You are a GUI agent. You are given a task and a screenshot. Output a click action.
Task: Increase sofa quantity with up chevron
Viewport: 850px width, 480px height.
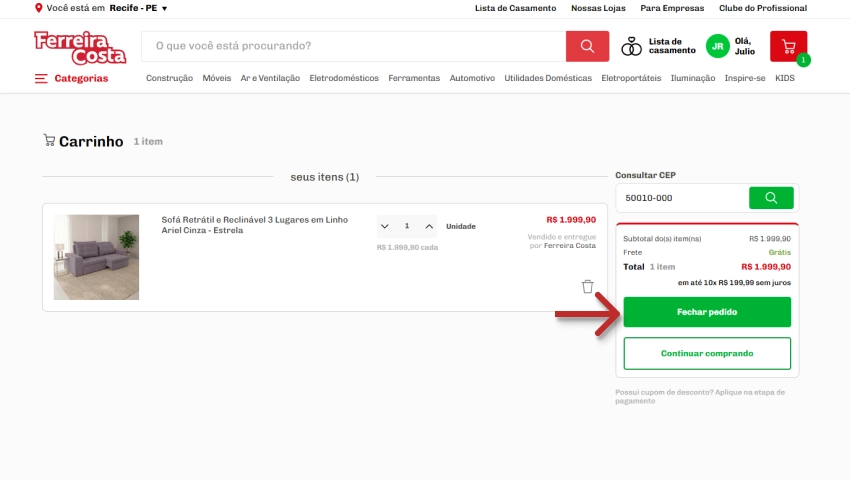coord(429,226)
